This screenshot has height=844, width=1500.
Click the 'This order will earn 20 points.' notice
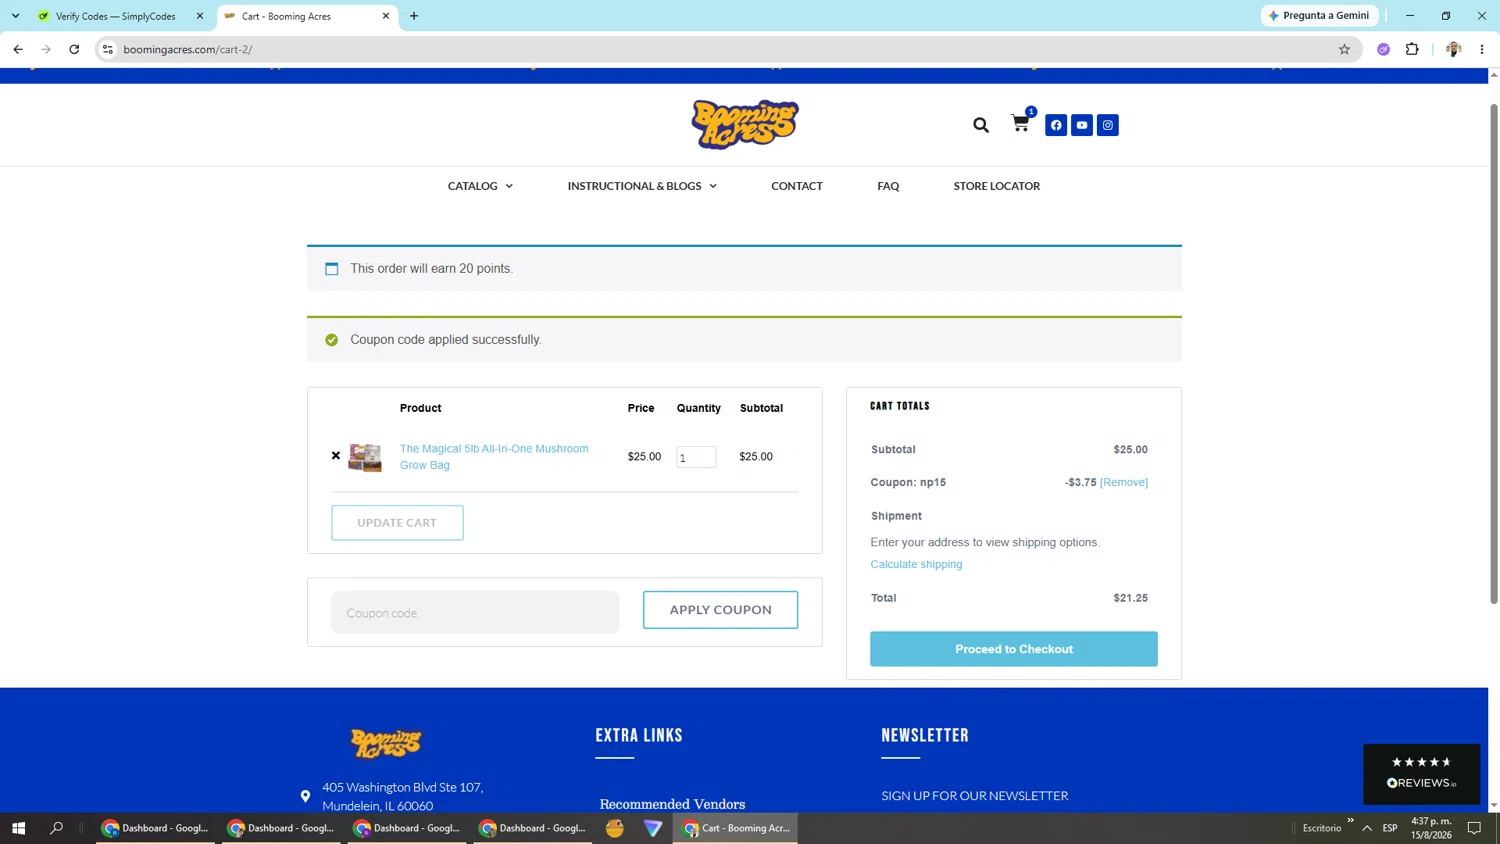coord(431,269)
